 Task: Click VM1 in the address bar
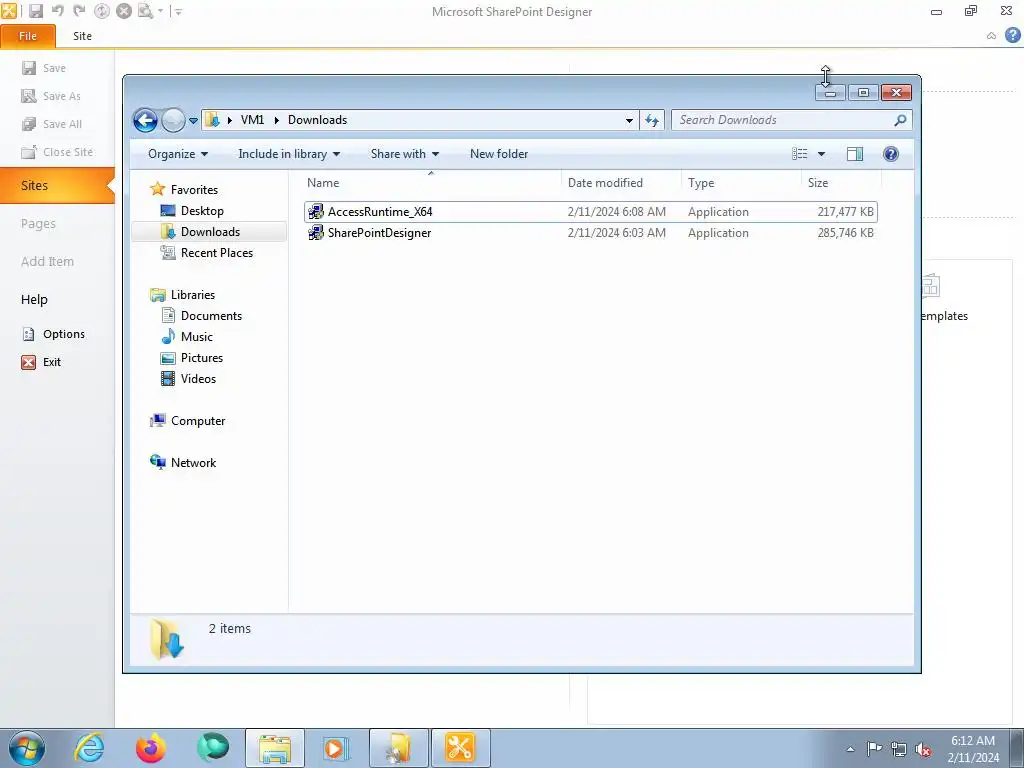pos(252,120)
